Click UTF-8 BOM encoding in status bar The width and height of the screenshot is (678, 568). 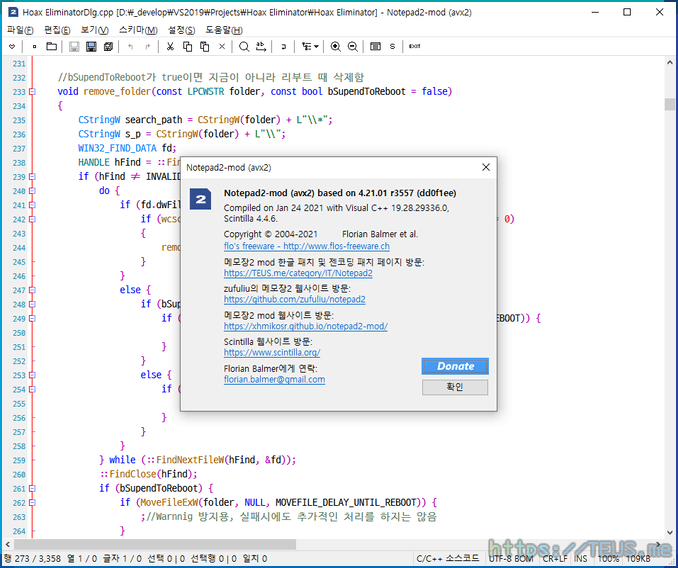click(x=511, y=558)
